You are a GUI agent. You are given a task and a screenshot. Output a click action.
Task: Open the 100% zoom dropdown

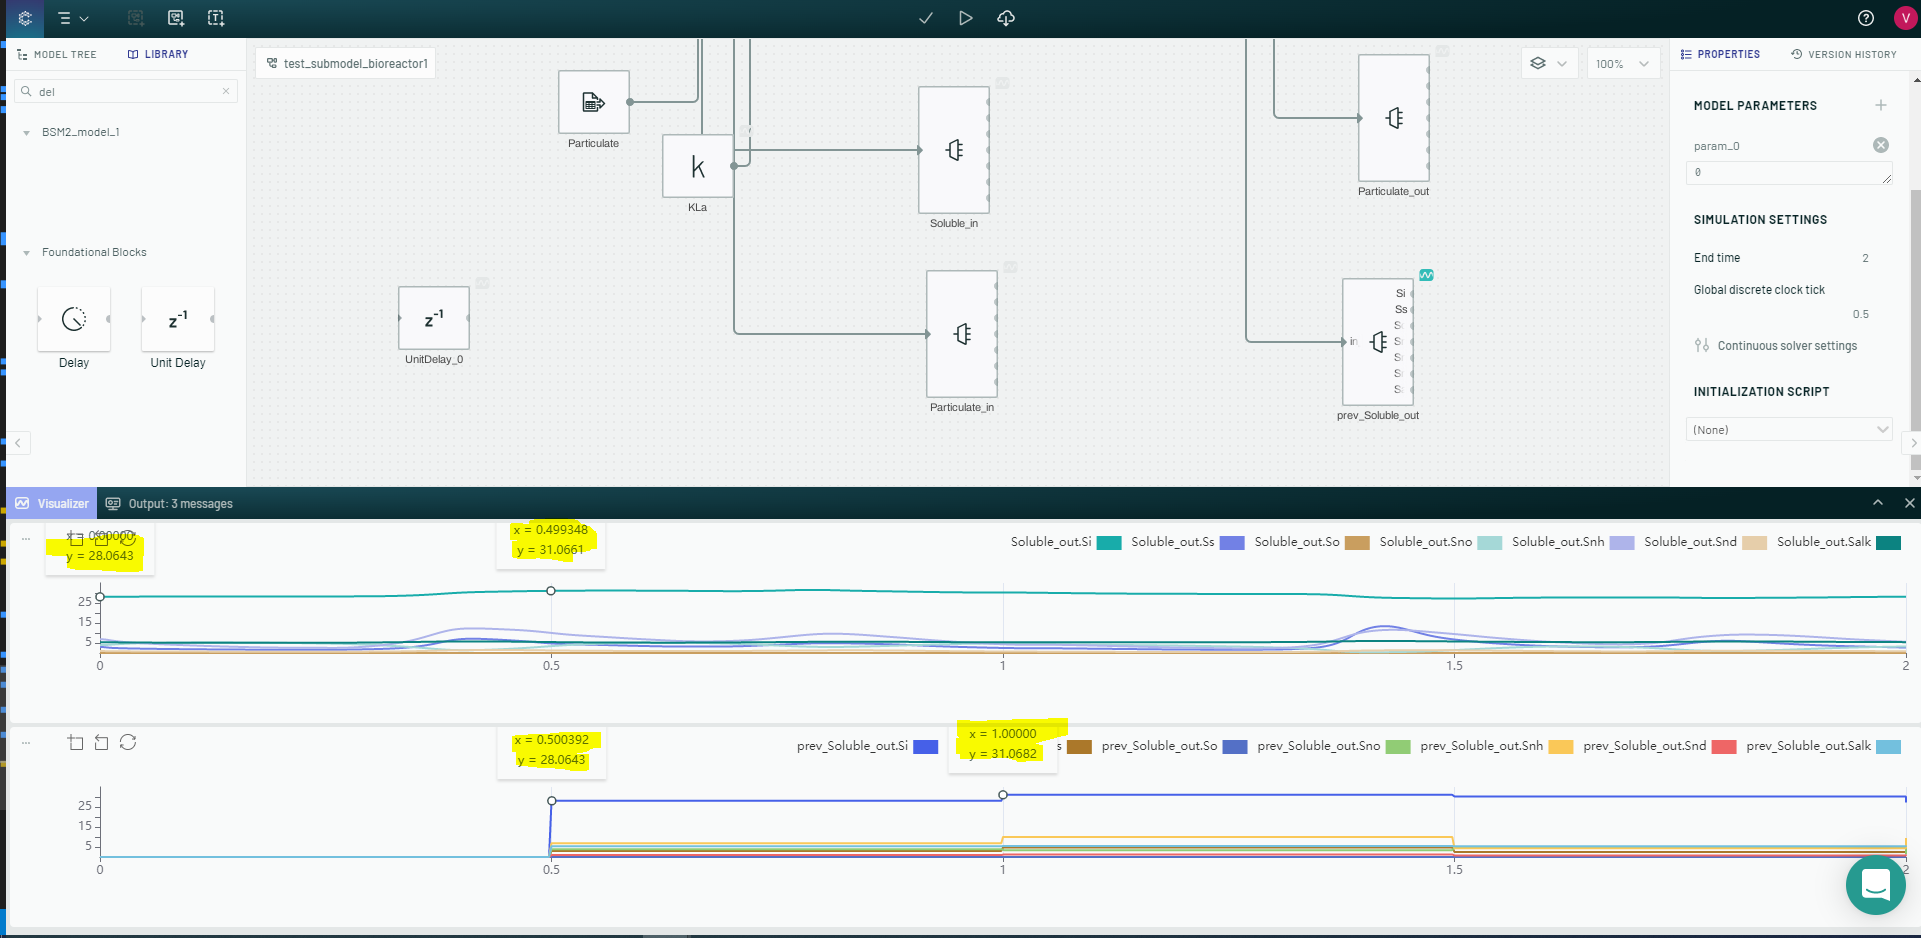pos(1622,64)
